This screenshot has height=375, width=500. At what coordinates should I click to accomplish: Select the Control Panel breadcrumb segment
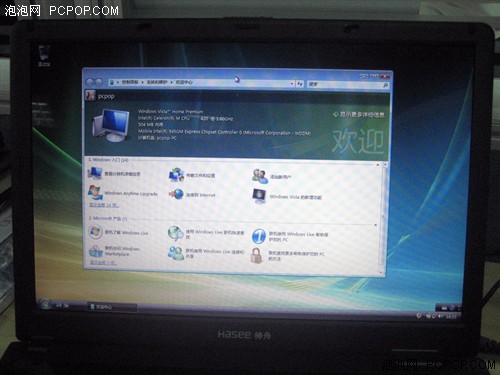click(x=129, y=82)
